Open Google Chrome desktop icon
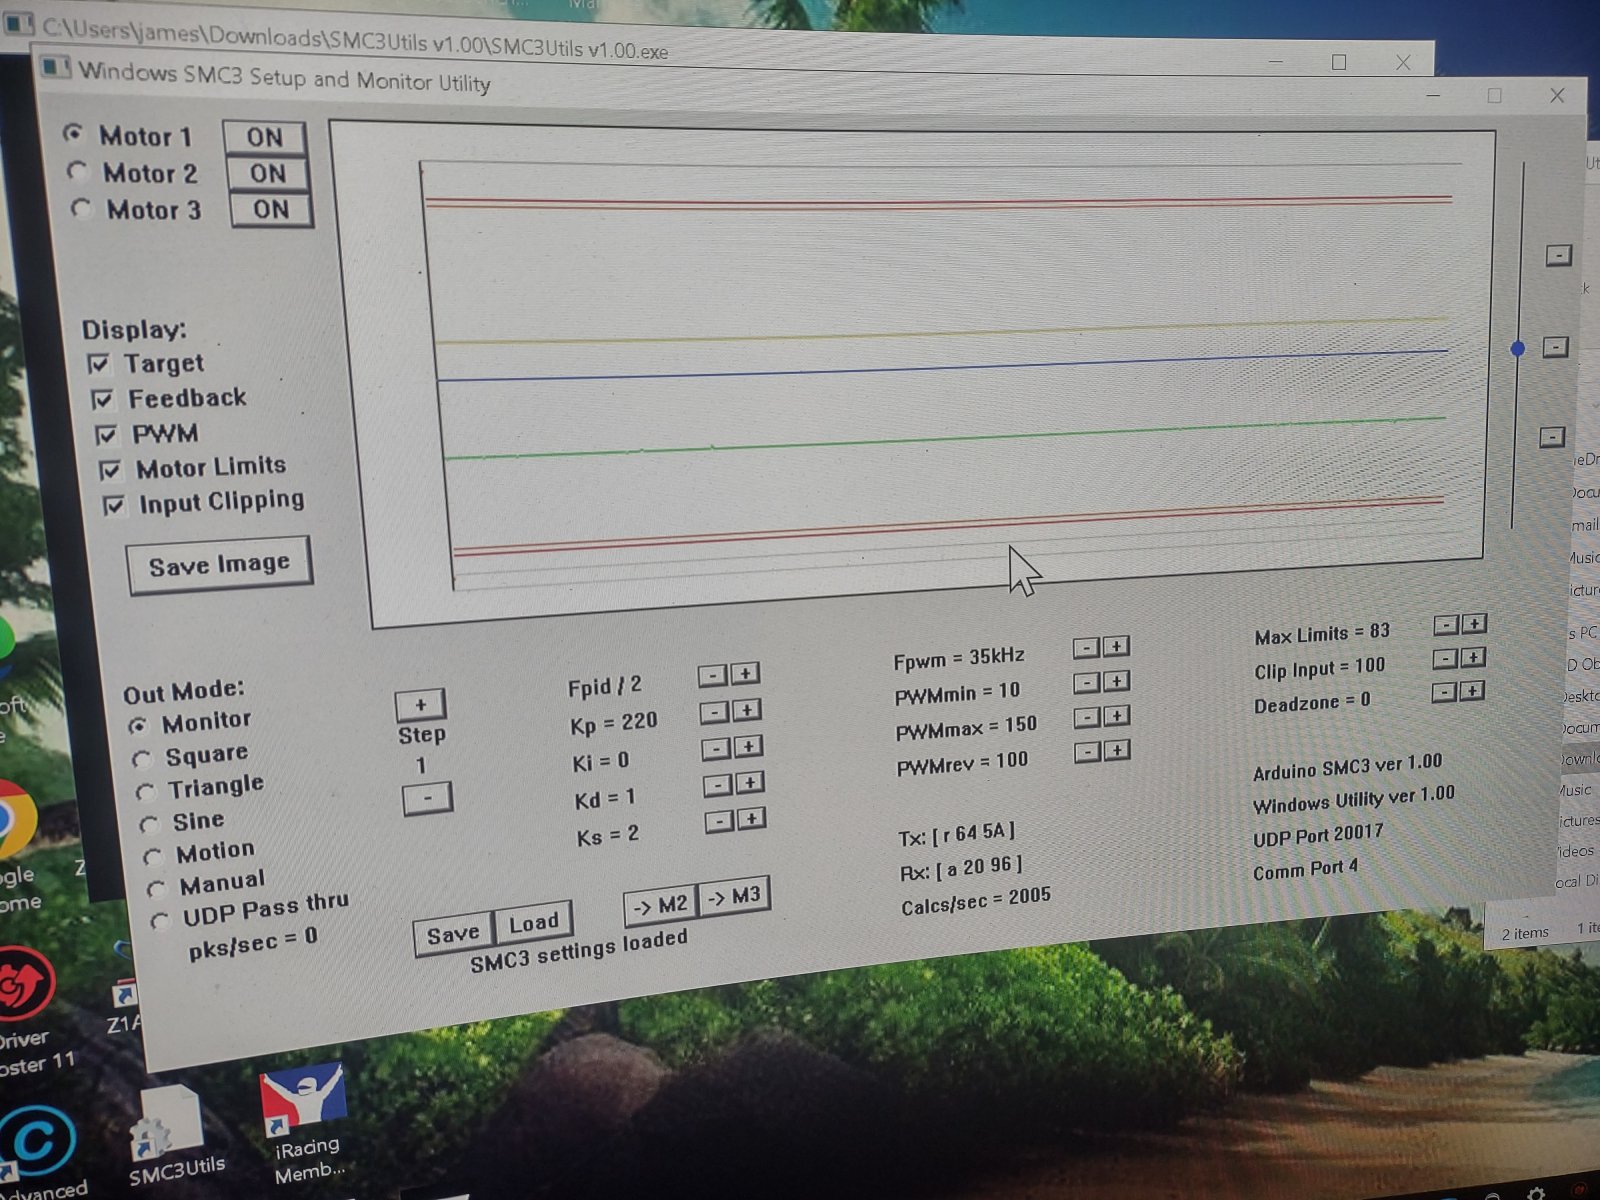1600x1200 pixels. (x=15, y=845)
